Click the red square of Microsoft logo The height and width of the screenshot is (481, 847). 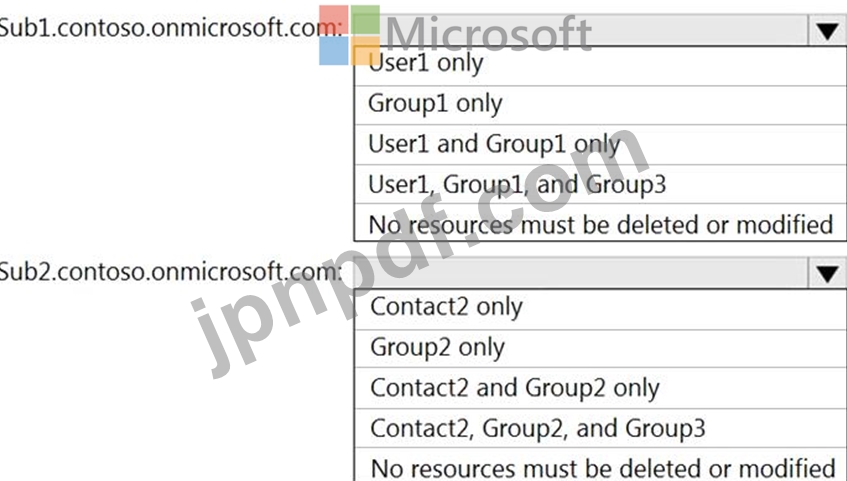333,19
